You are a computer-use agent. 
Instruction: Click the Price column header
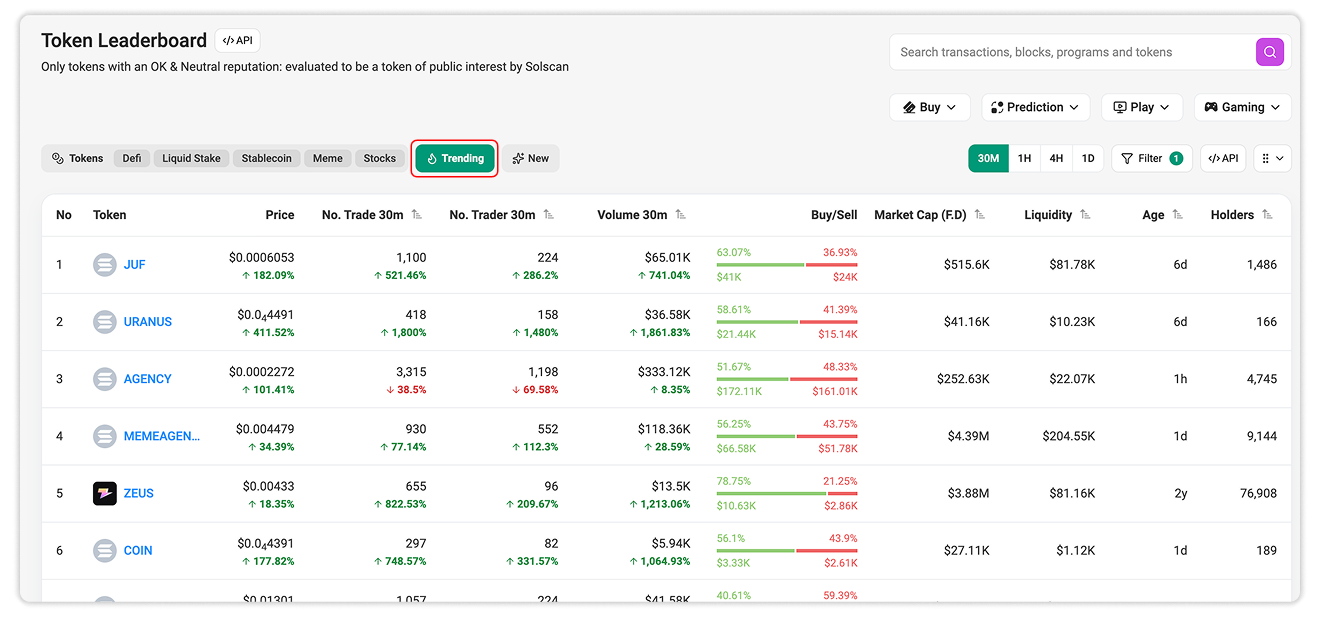[280, 215]
